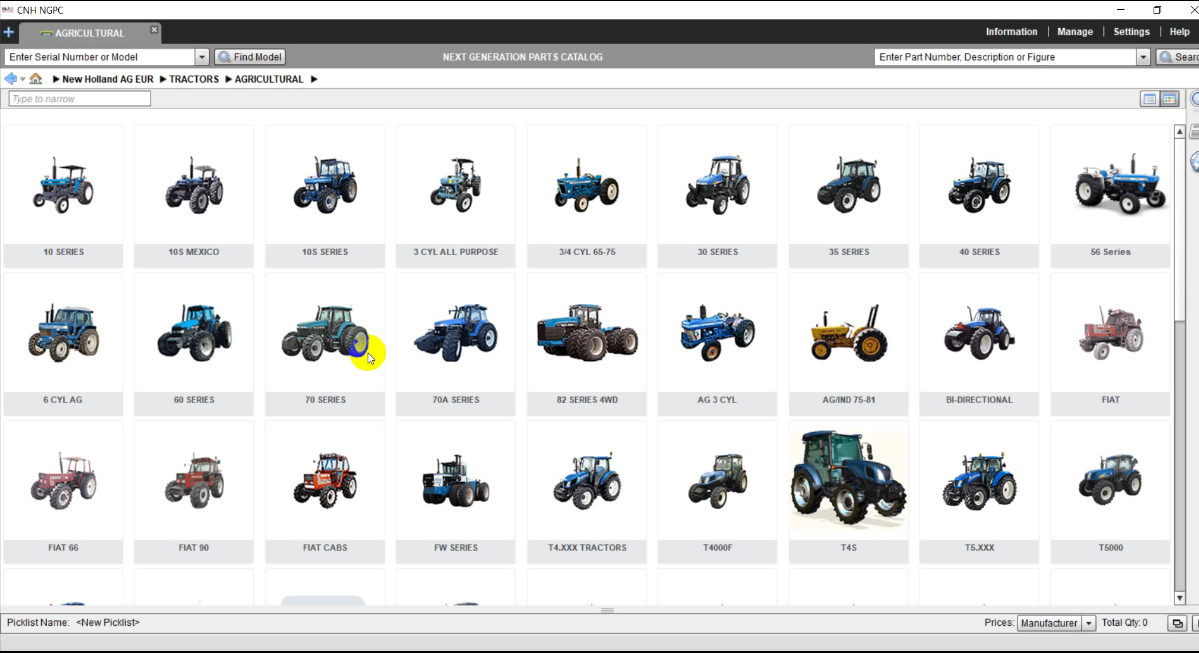
Task: Click the catalog scrollbar up arrow
Action: coord(1179,132)
